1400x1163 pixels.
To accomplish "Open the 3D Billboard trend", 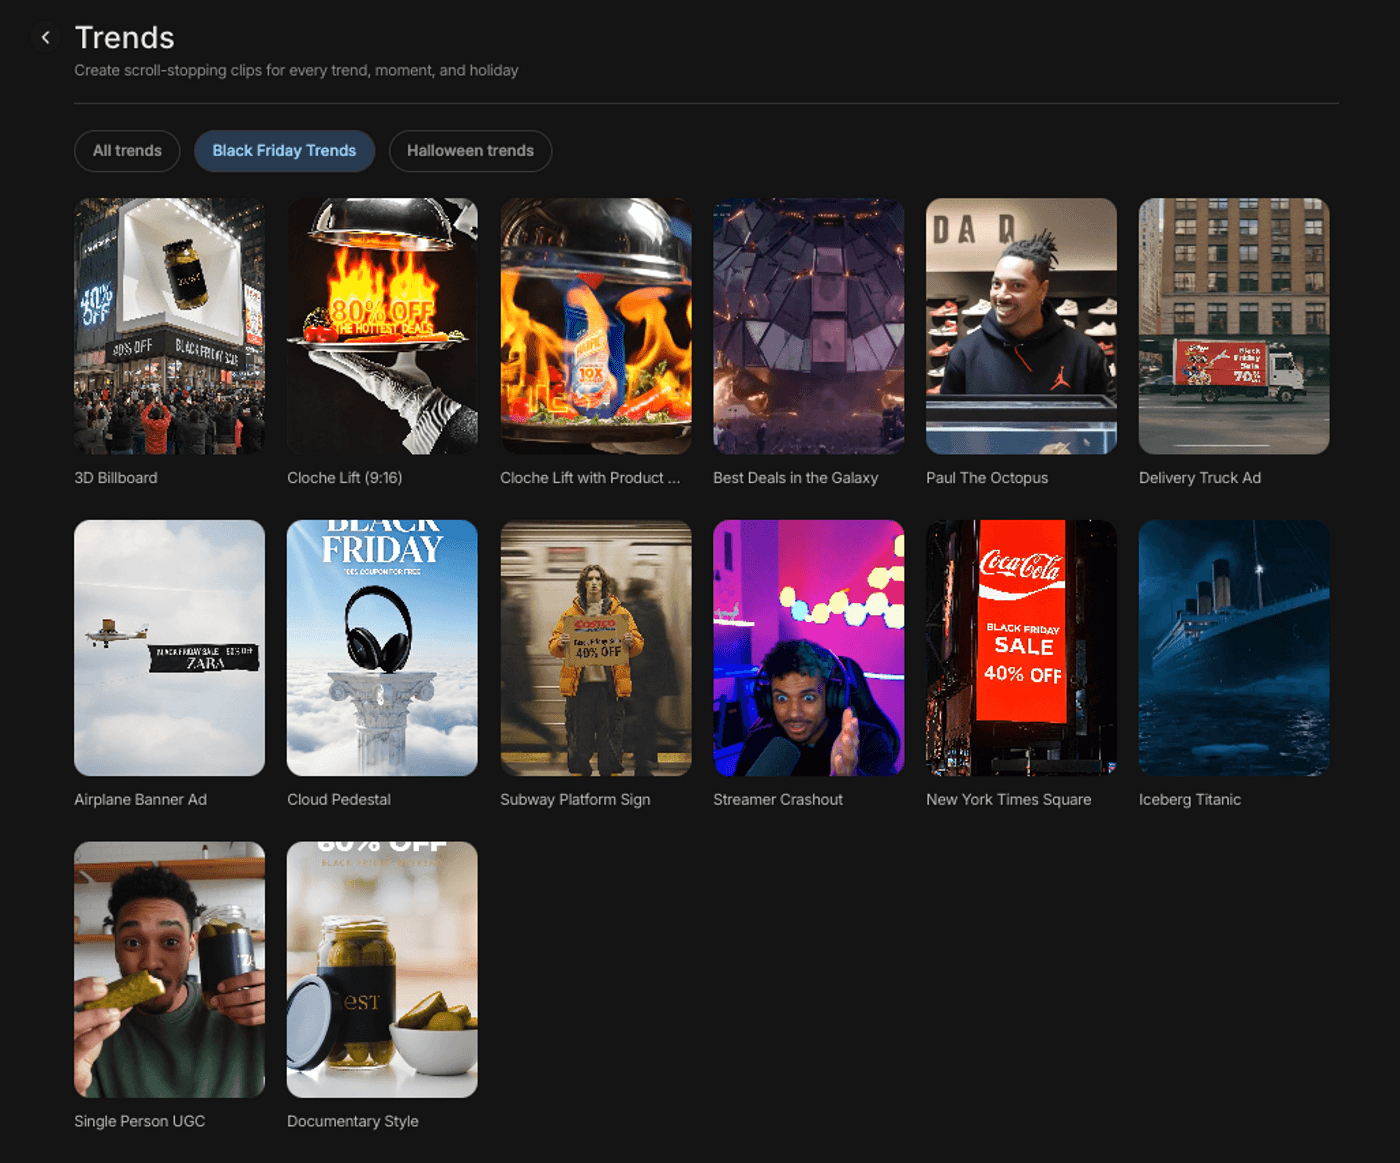I will click(169, 325).
